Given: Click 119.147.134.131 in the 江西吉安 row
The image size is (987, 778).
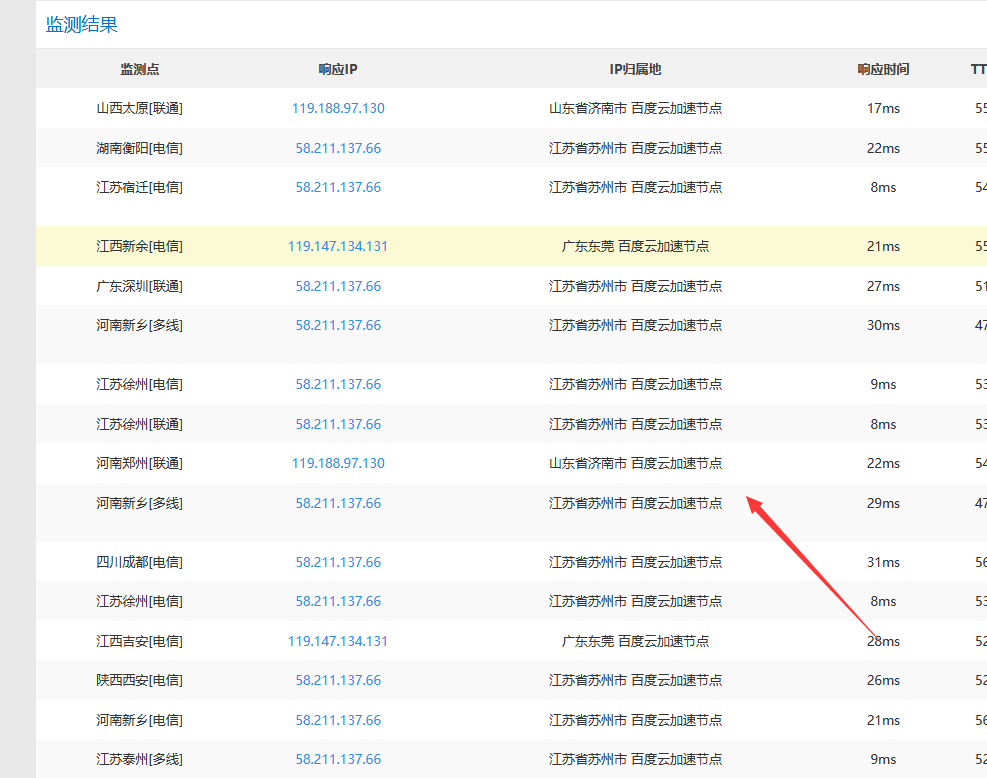Looking at the screenshot, I should (x=338, y=641).
